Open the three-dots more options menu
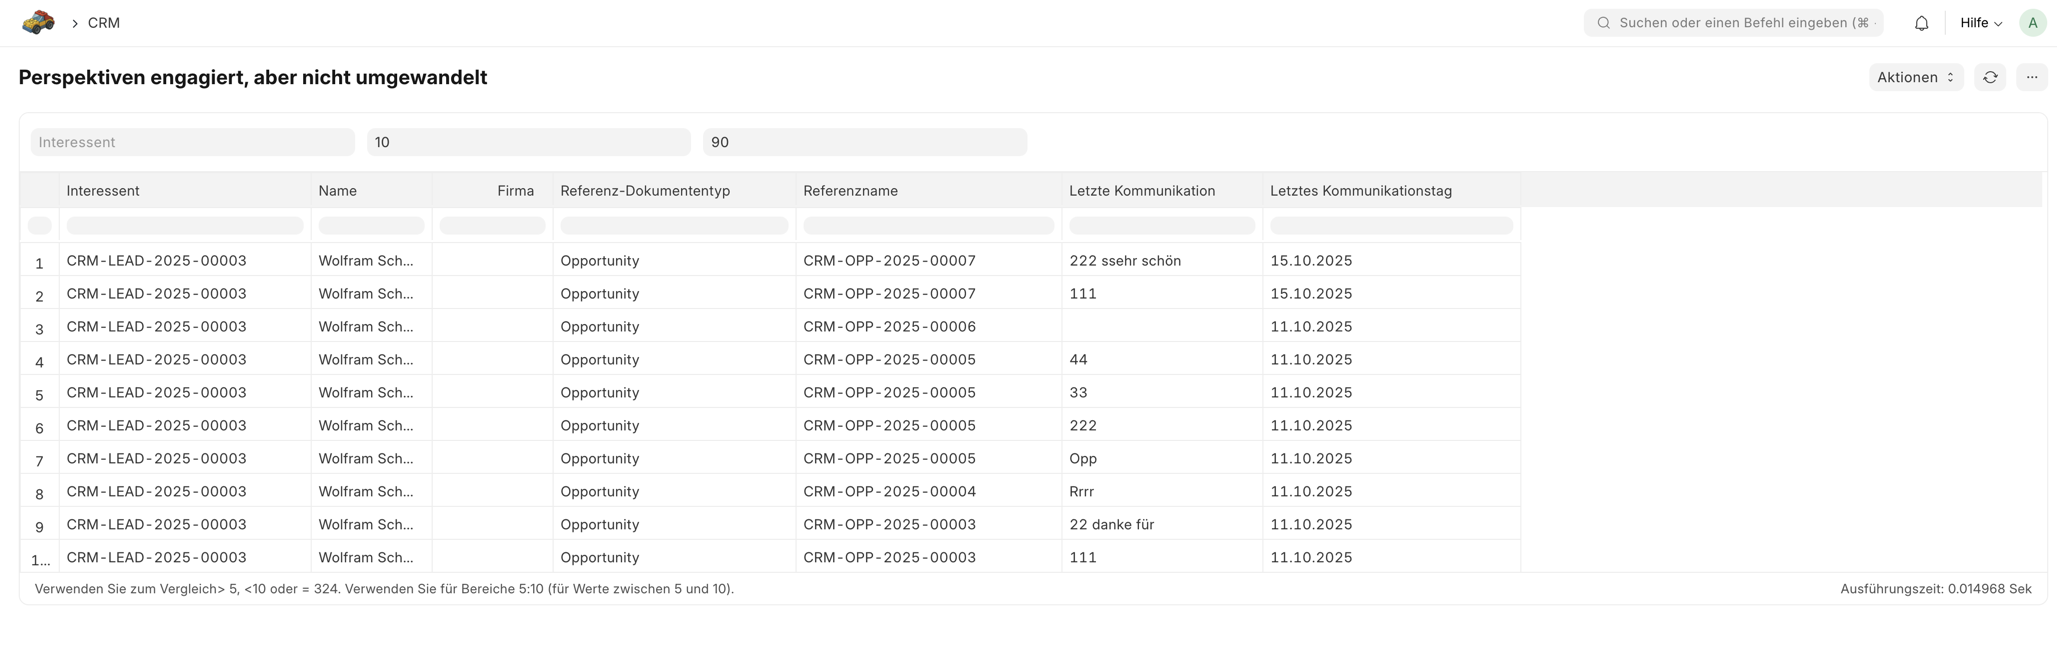 point(2031,77)
